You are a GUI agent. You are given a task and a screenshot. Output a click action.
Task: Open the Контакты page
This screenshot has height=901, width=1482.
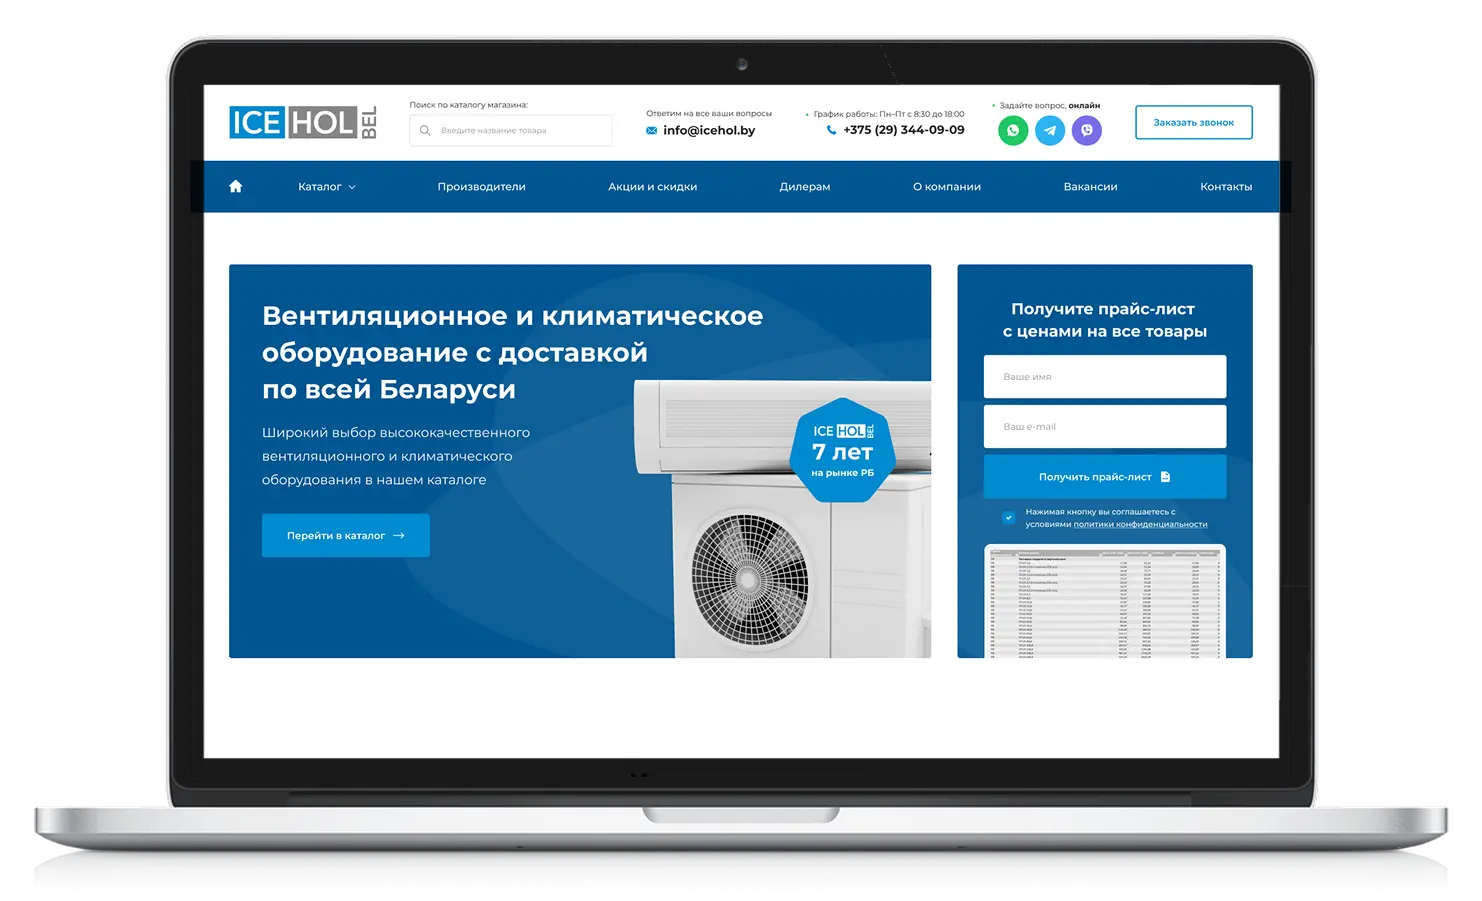1225,187
